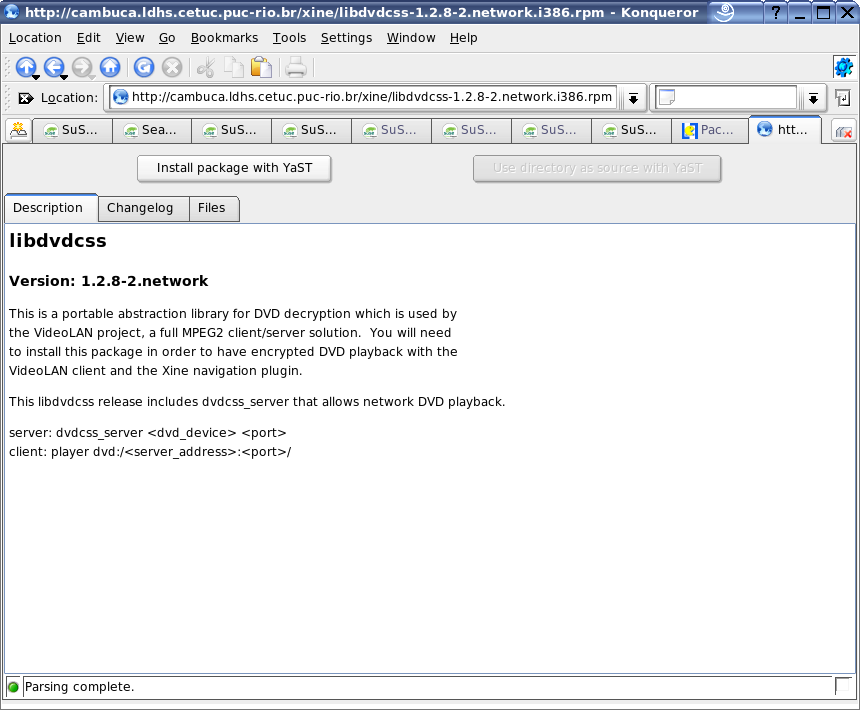This screenshot has height=710, width=860.
Task: Go to the Home page icon
Action: pos(110,67)
